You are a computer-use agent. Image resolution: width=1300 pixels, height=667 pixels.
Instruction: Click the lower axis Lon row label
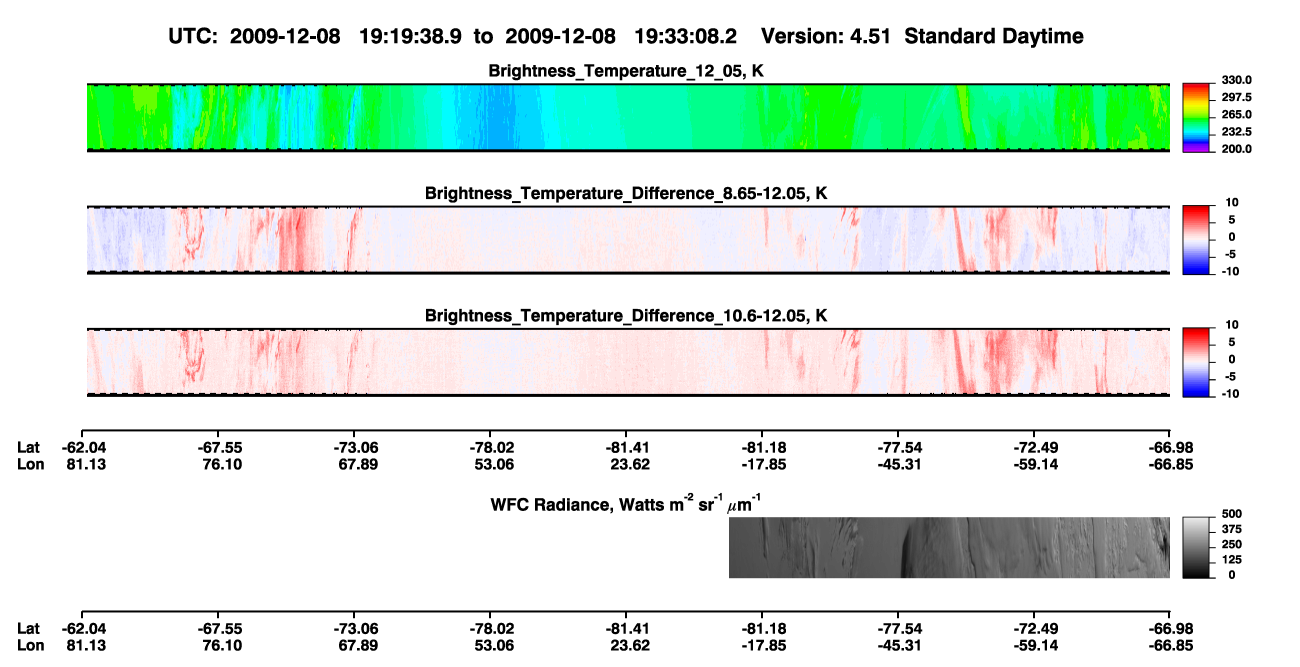30,645
